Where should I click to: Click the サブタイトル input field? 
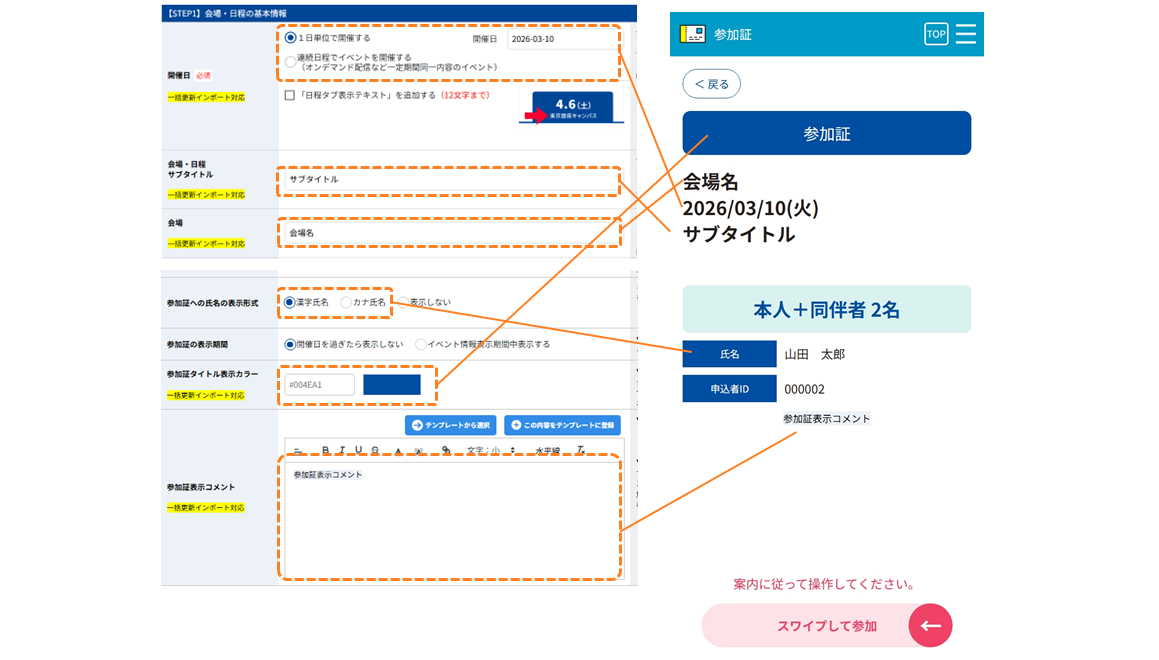449,180
